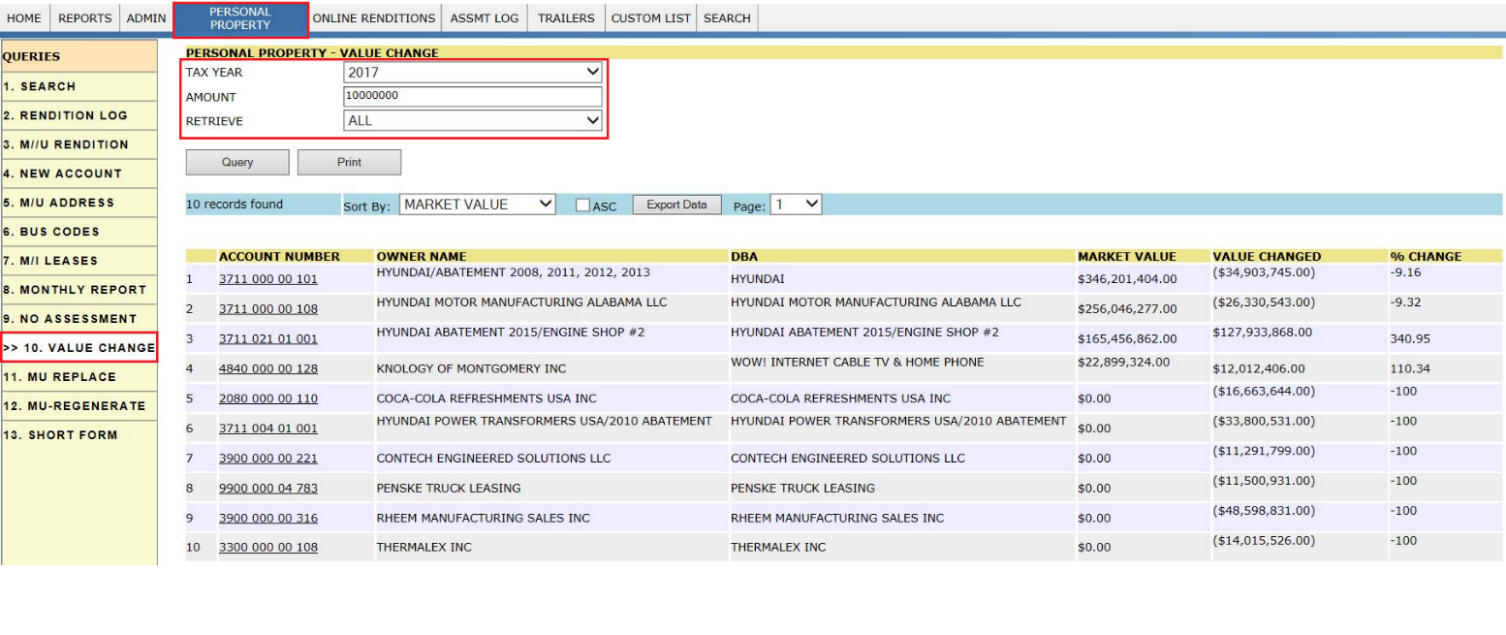Open account 3900 000 00 221
This screenshot has height=635, width=1506.
point(268,458)
